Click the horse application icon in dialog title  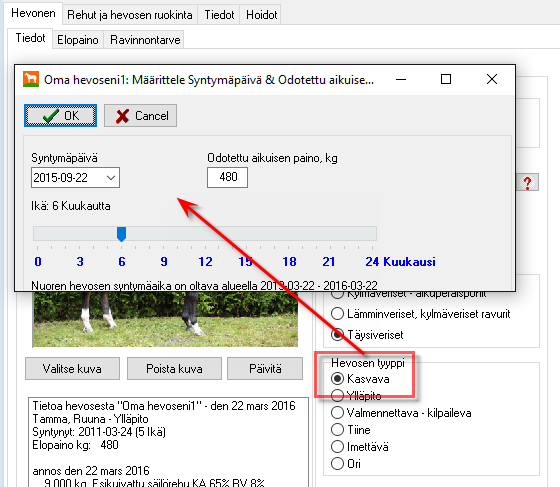pos(31,79)
